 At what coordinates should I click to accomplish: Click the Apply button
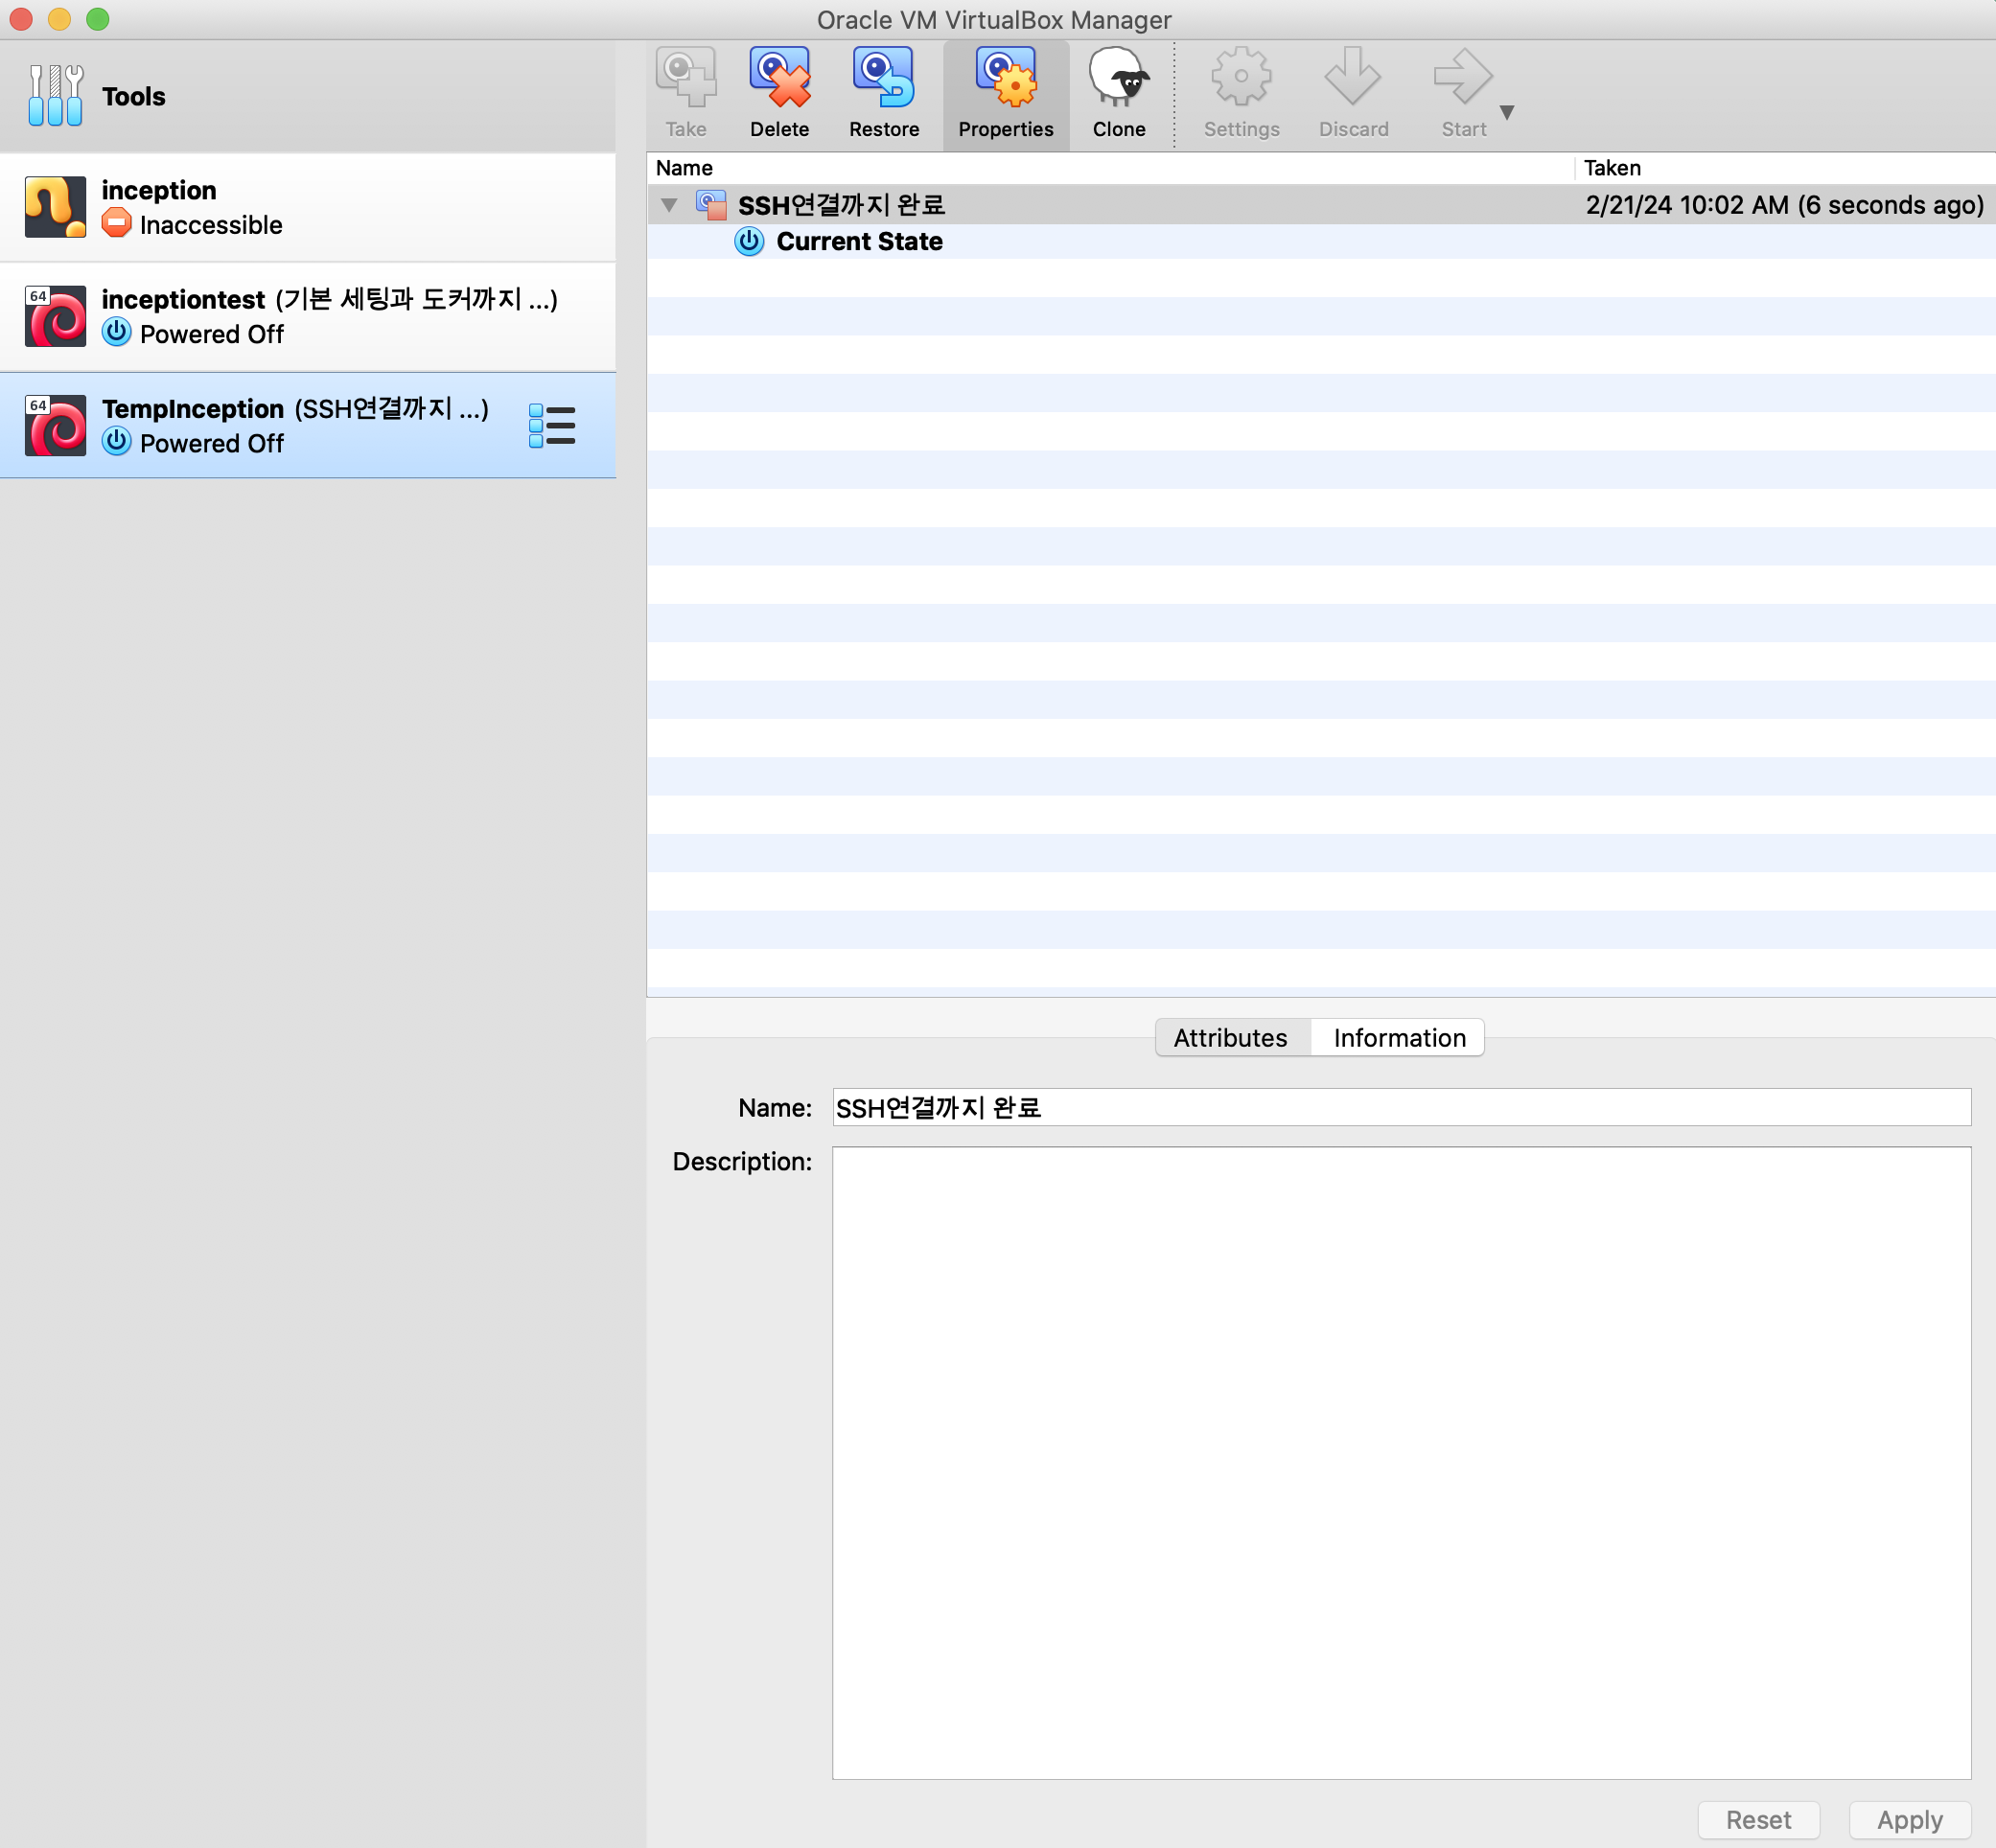click(1909, 1820)
